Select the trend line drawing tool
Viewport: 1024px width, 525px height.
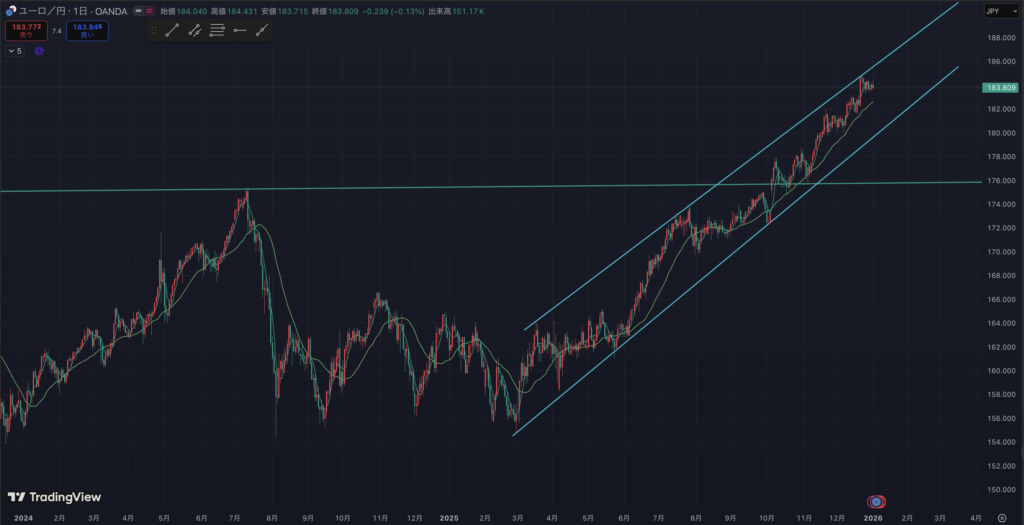point(171,30)
